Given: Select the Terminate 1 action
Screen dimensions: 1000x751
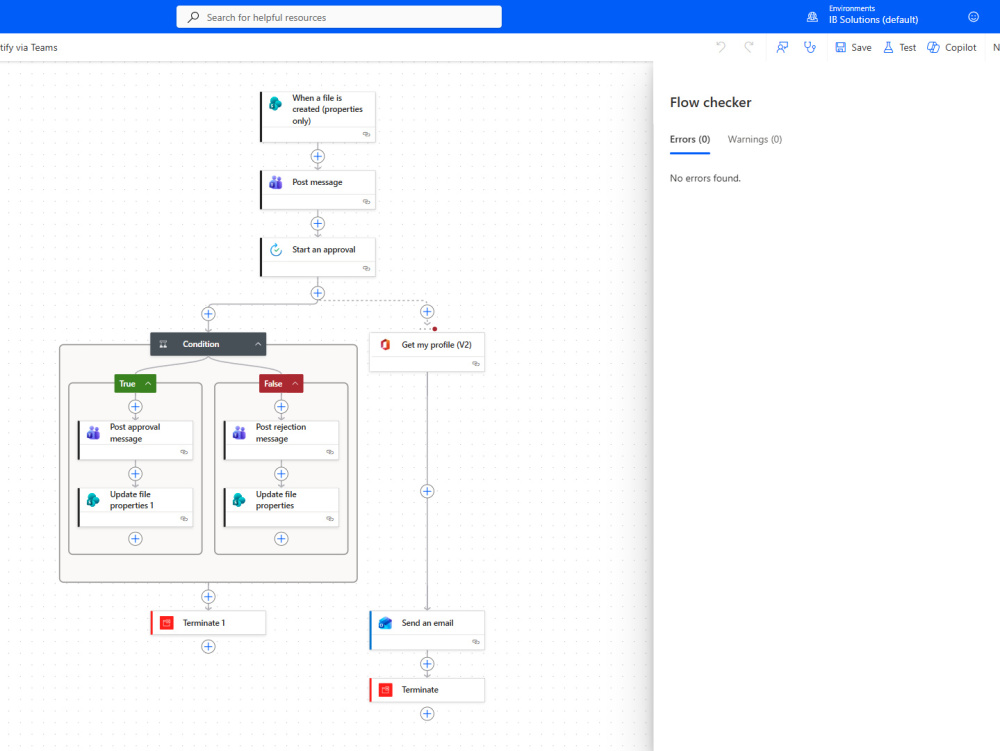Looking at the screenshot, I should pyautogui.click(x=208, y=623).
